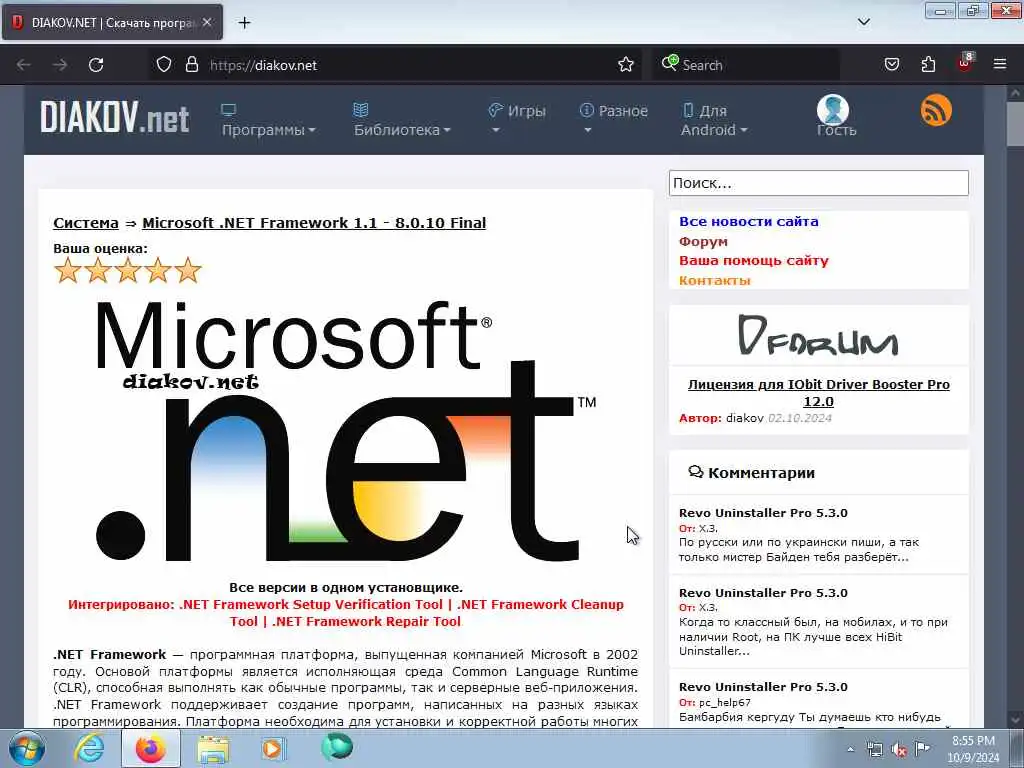This screenshot has height=768, width=1024.
Task: Open Windows Explorer from taskbar
Action: (213, 749)
